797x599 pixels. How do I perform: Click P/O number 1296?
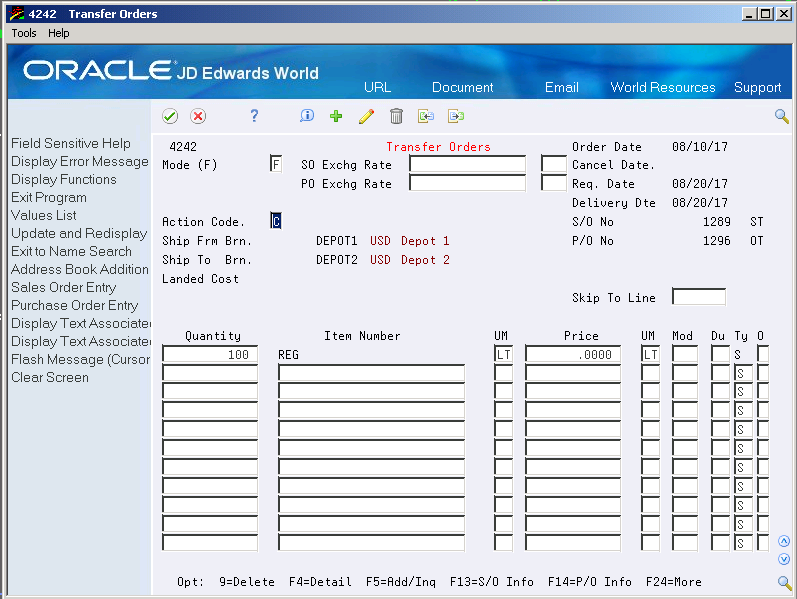[x=717, y=241]
